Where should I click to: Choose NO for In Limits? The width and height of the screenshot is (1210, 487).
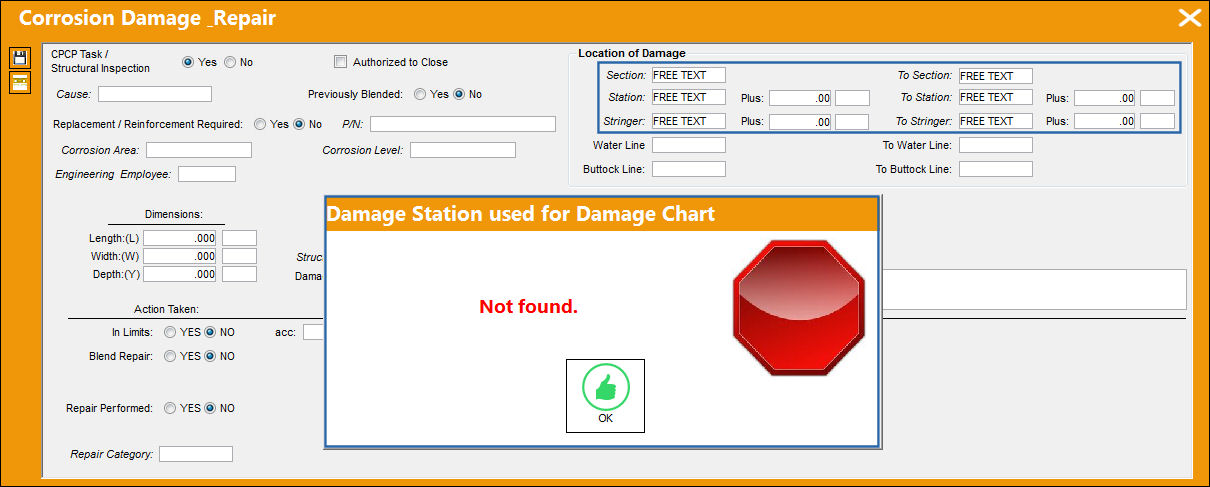click(210, 332)
